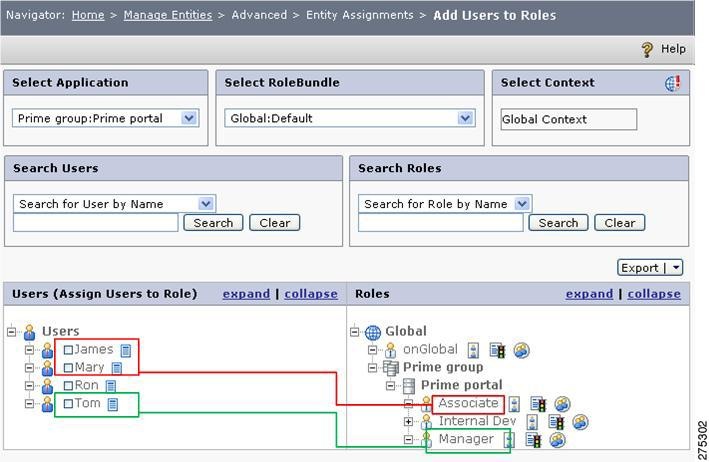Click the document icon next to James

(126, 350)
